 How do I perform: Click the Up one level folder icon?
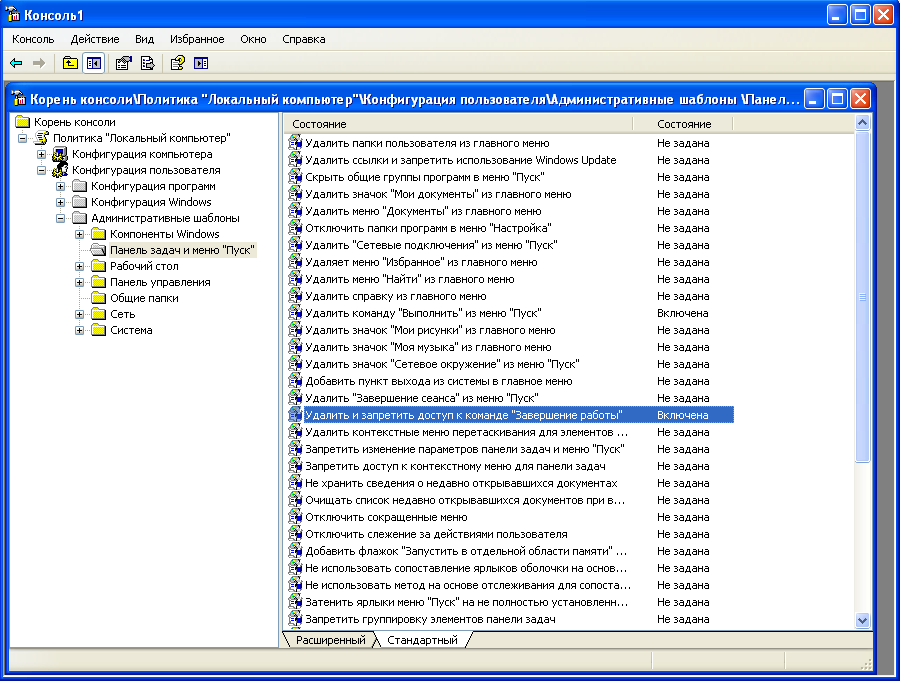point(70,63)
